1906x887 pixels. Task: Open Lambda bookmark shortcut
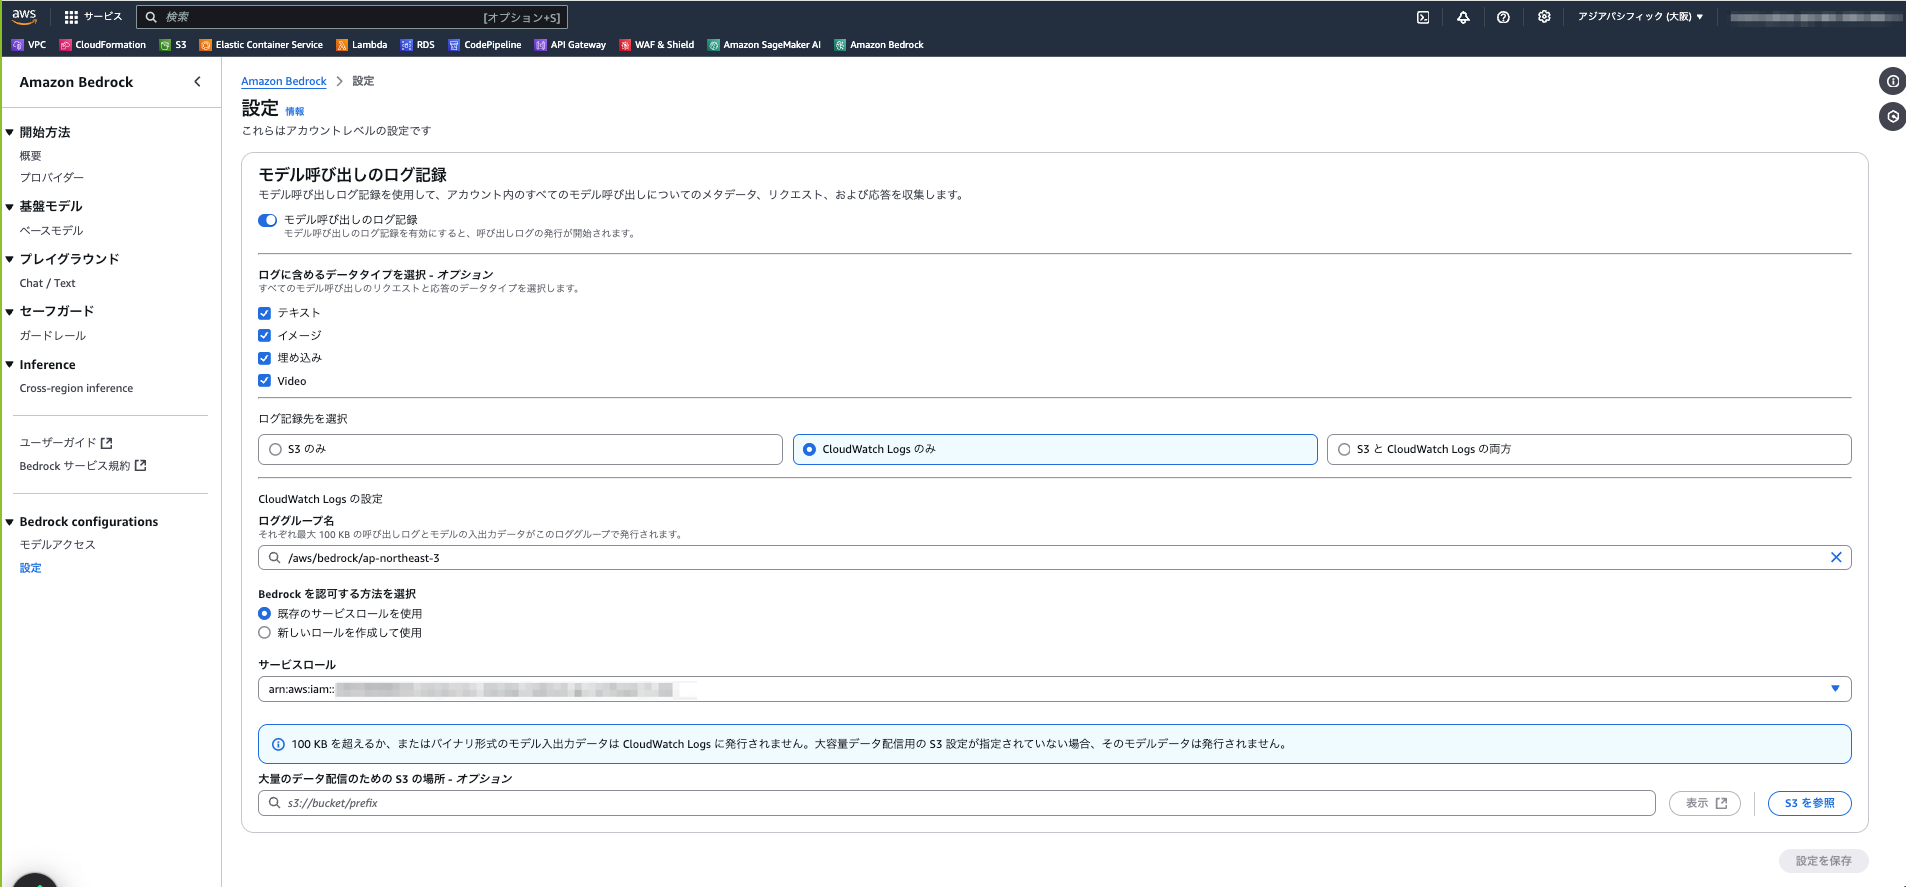click(x=362, y=45)
